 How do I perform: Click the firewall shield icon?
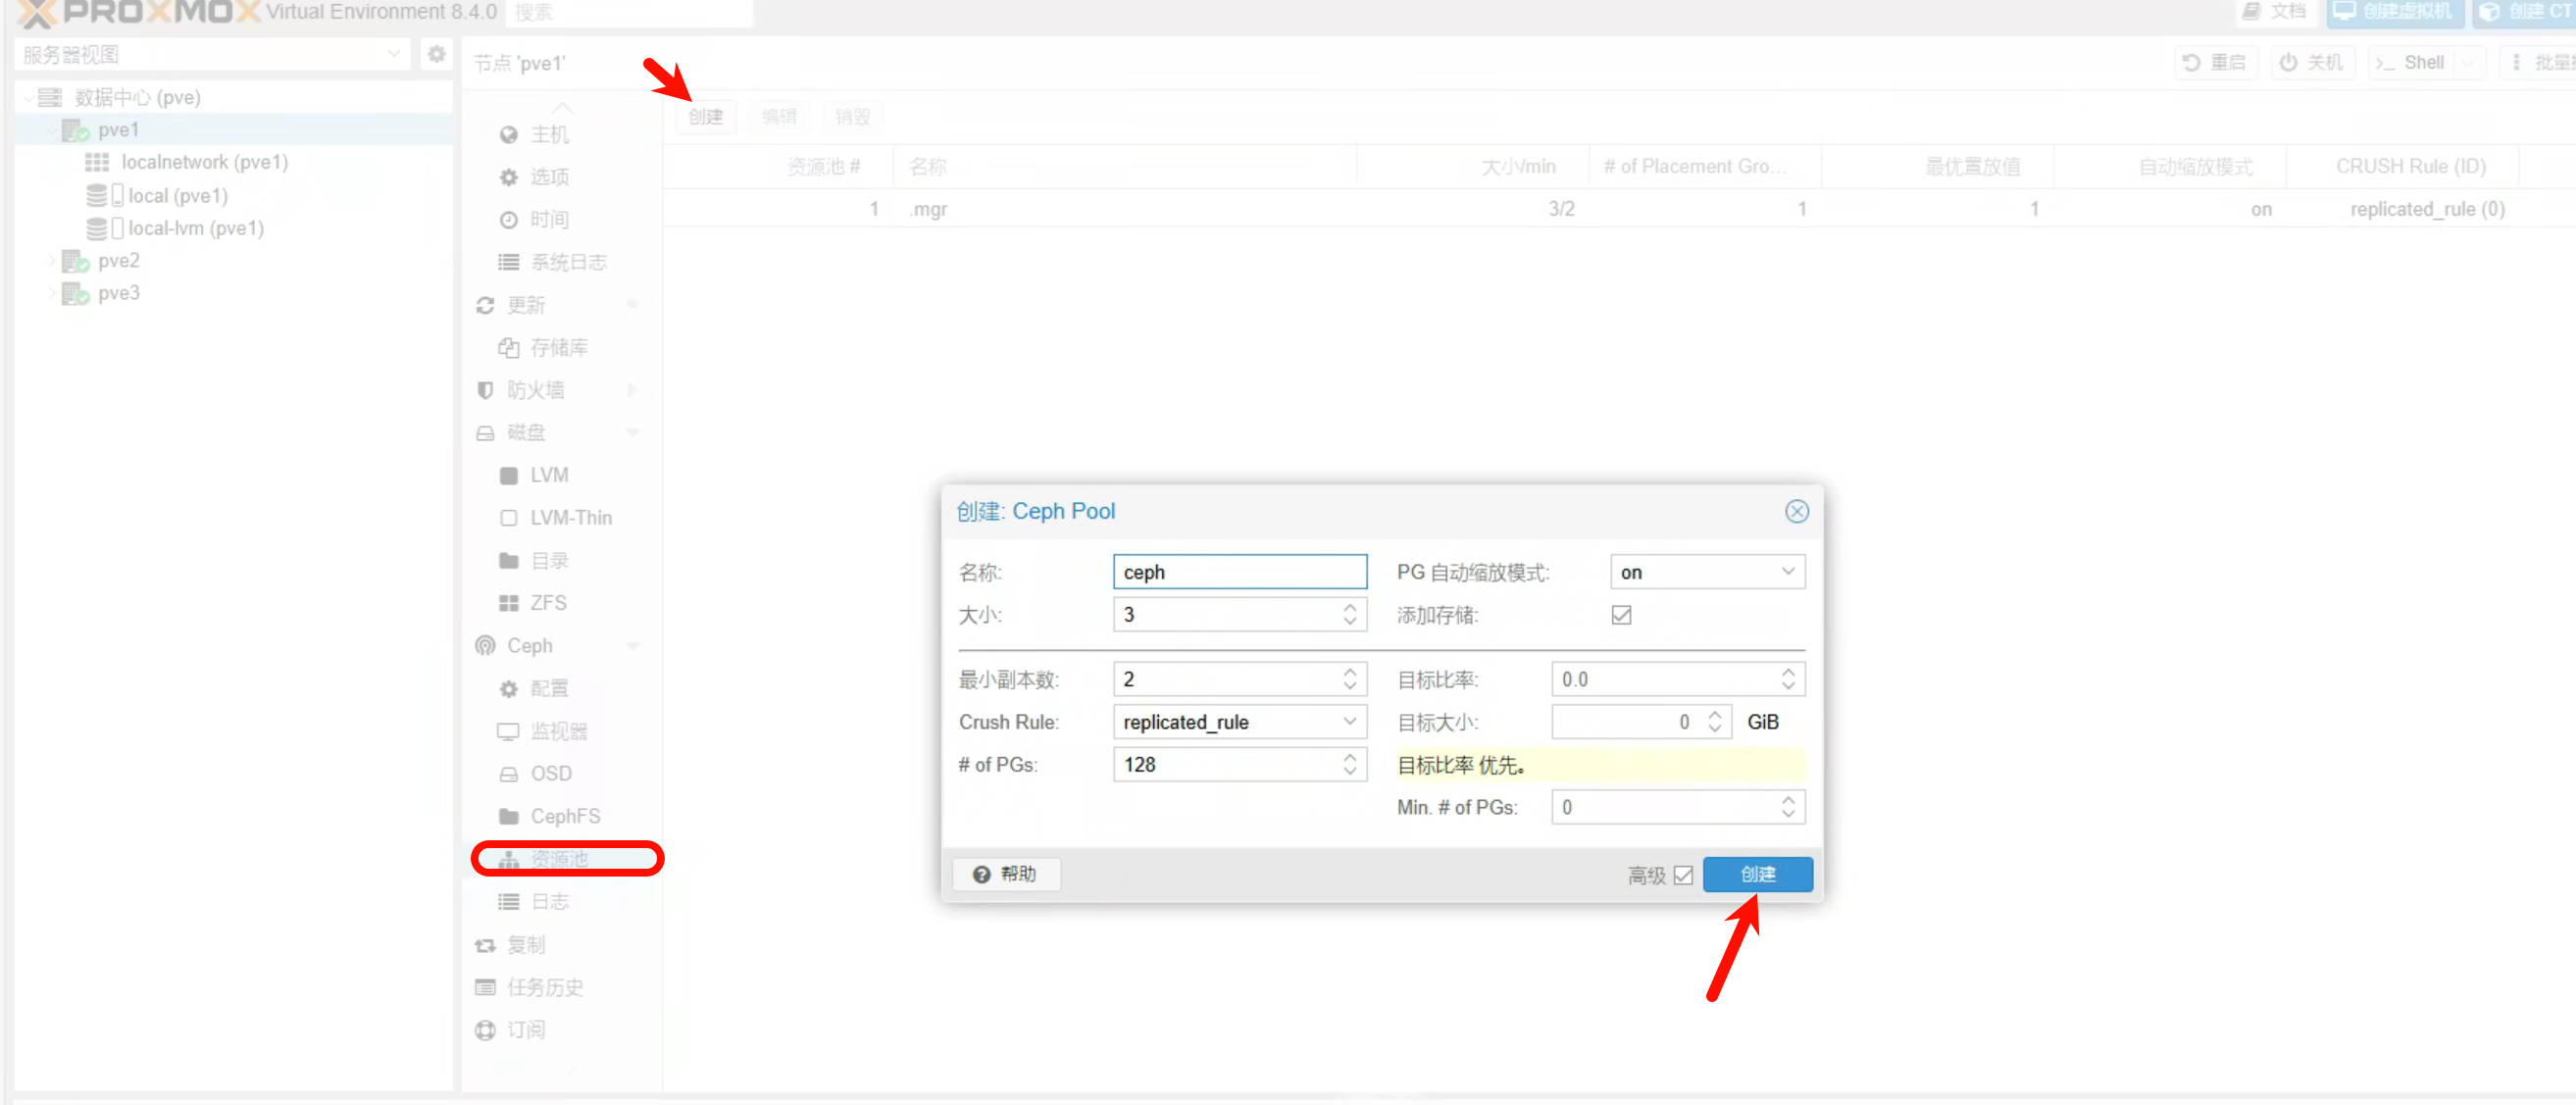[x=485, y=390]
